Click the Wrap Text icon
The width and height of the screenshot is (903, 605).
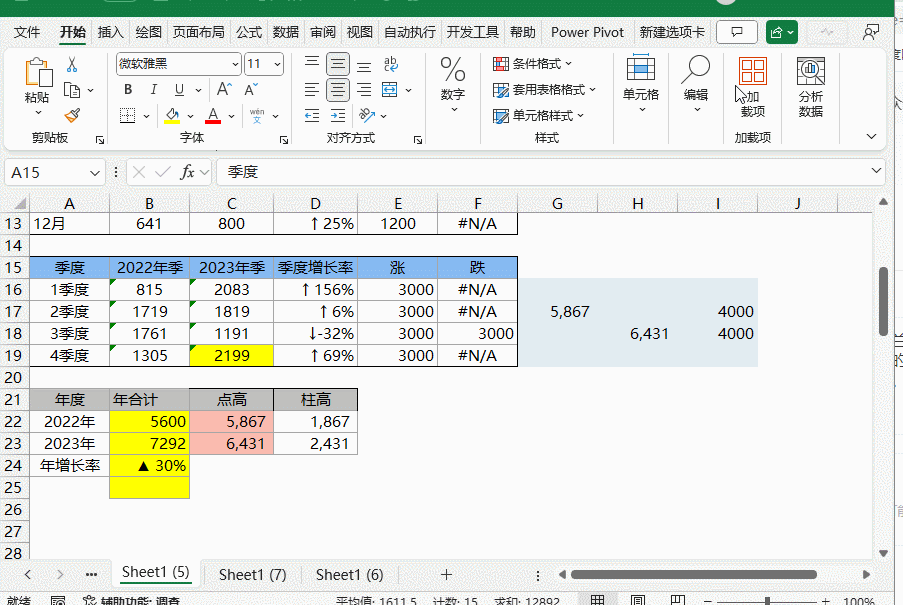(x=391, y=64)
